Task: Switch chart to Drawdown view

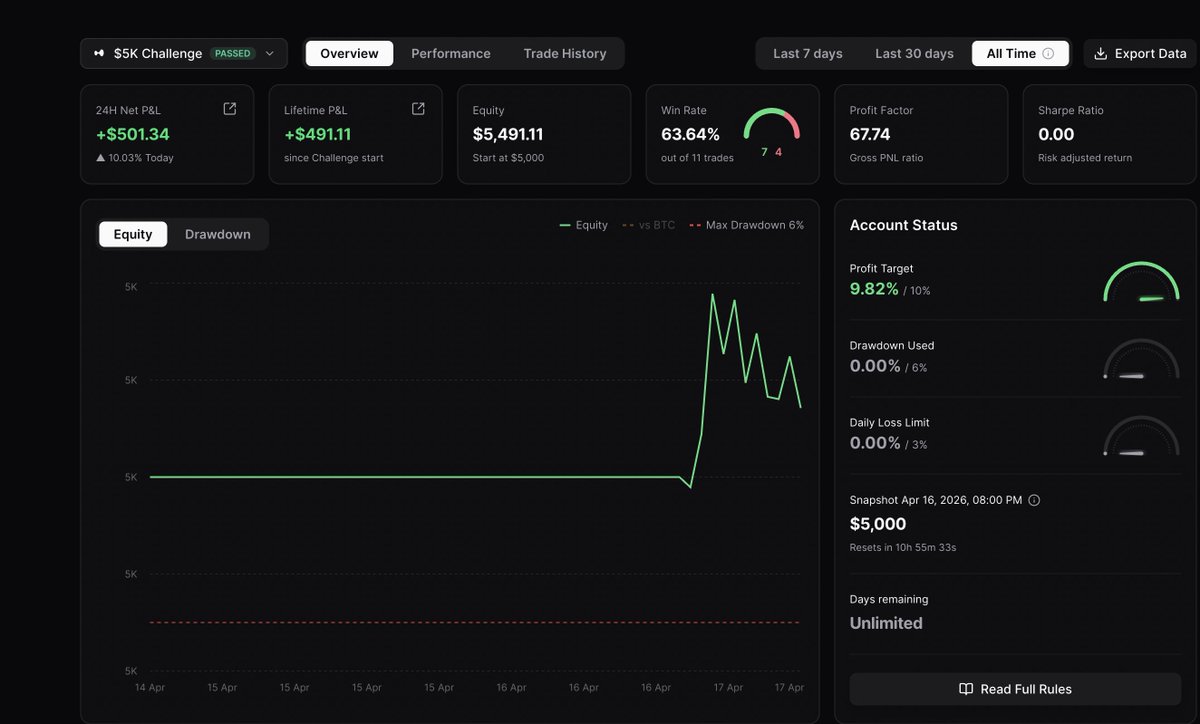Action: 218,234
